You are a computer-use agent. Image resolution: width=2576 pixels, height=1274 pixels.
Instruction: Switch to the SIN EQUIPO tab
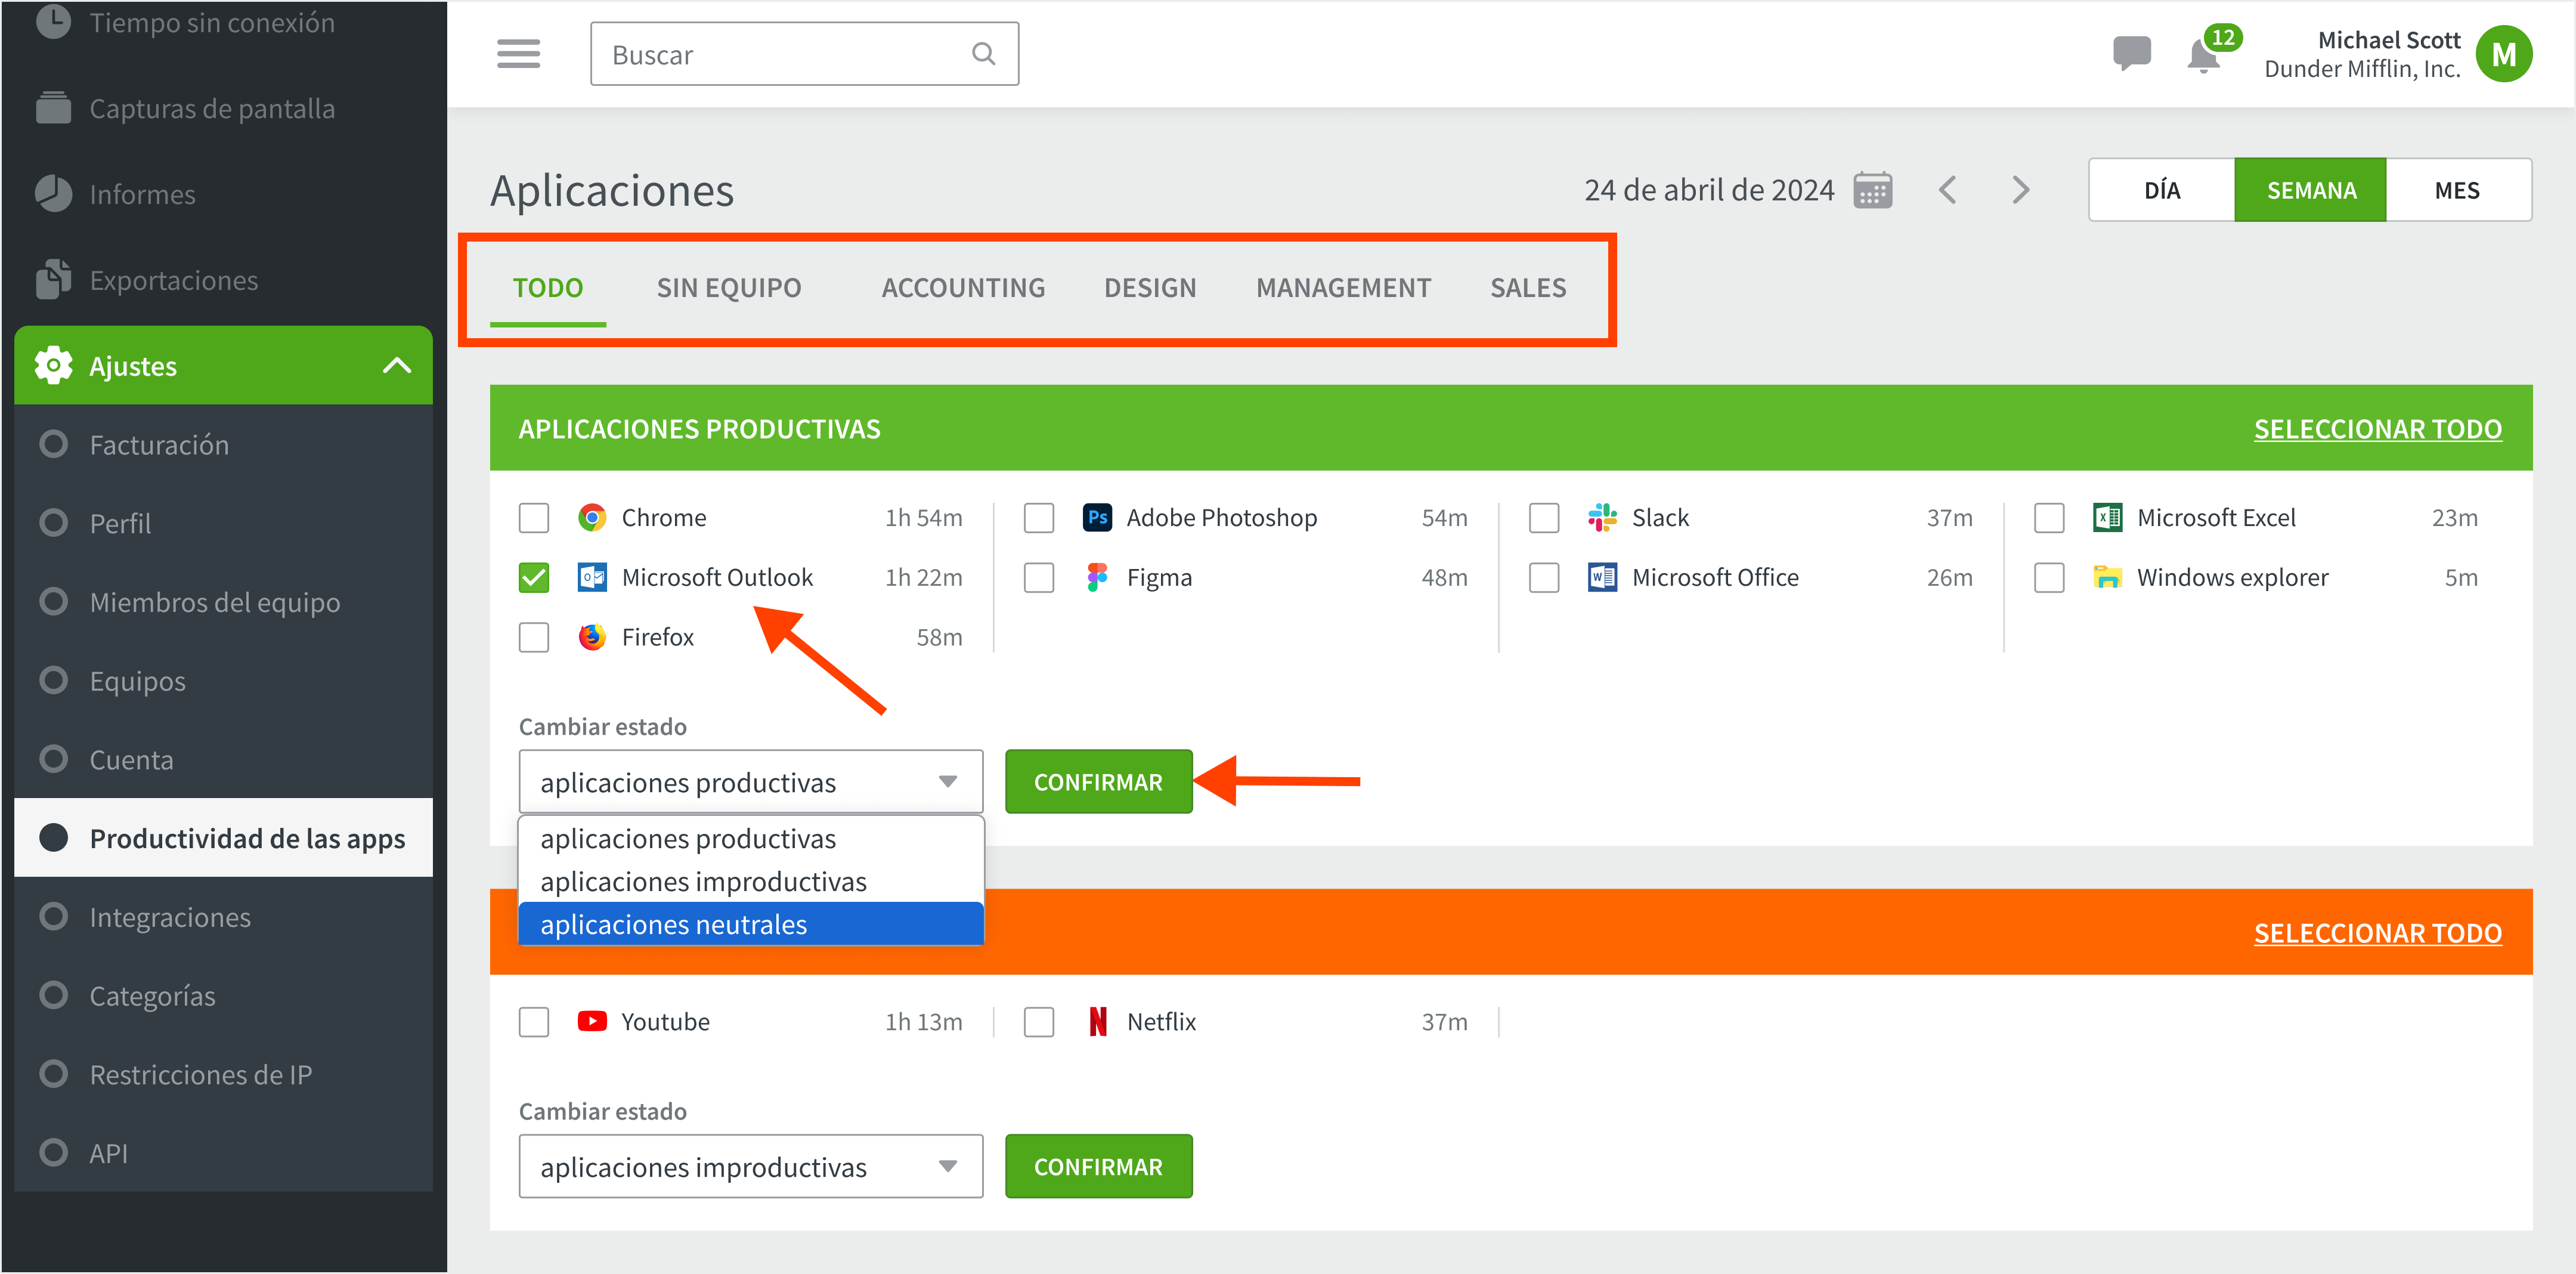[x=729, y=288]
